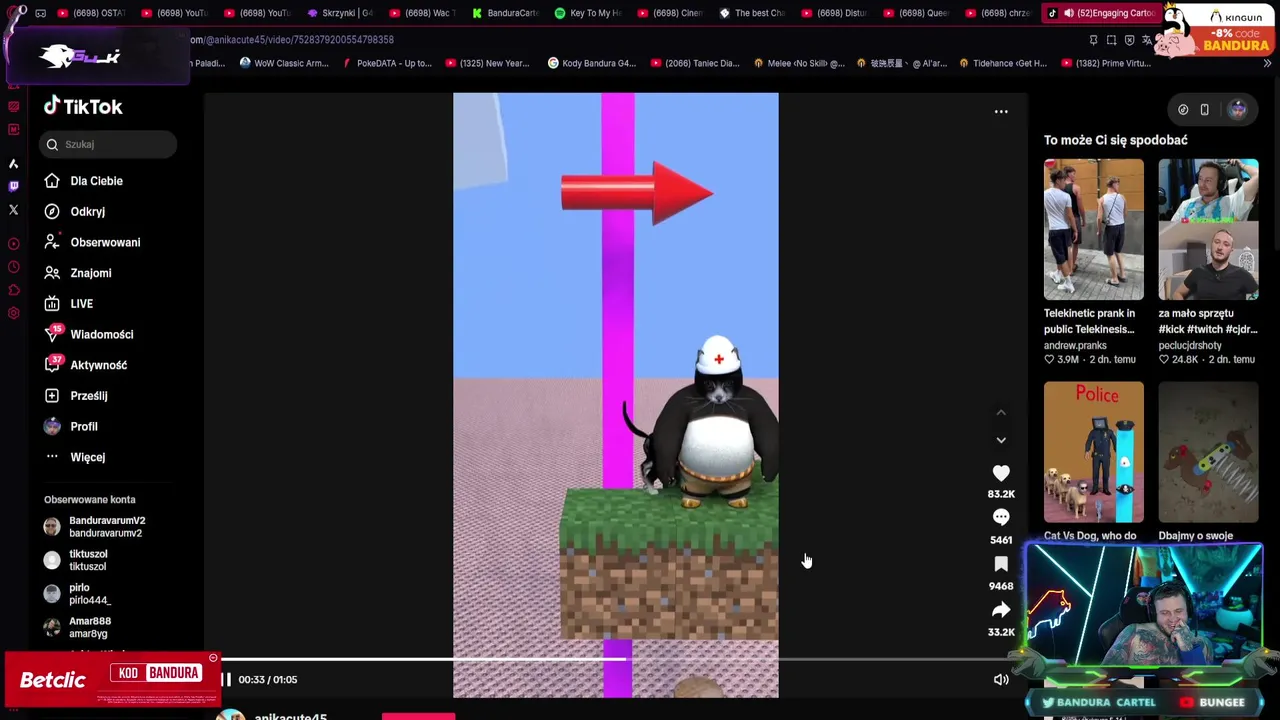Switch to The best Cha tab
The height and width of the screenshot is (720, 1280).
click(752, 13)
